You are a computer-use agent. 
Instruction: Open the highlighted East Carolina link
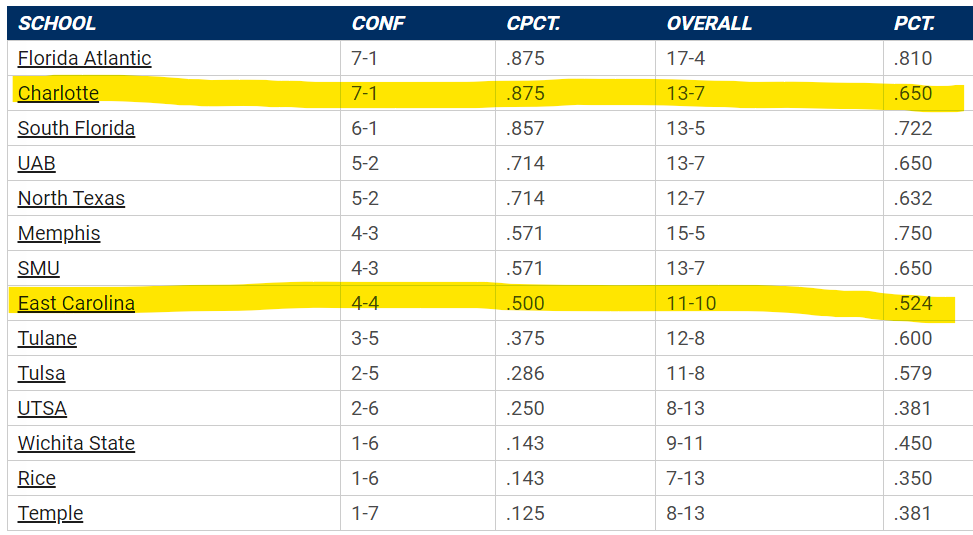(x=76, y=303)
